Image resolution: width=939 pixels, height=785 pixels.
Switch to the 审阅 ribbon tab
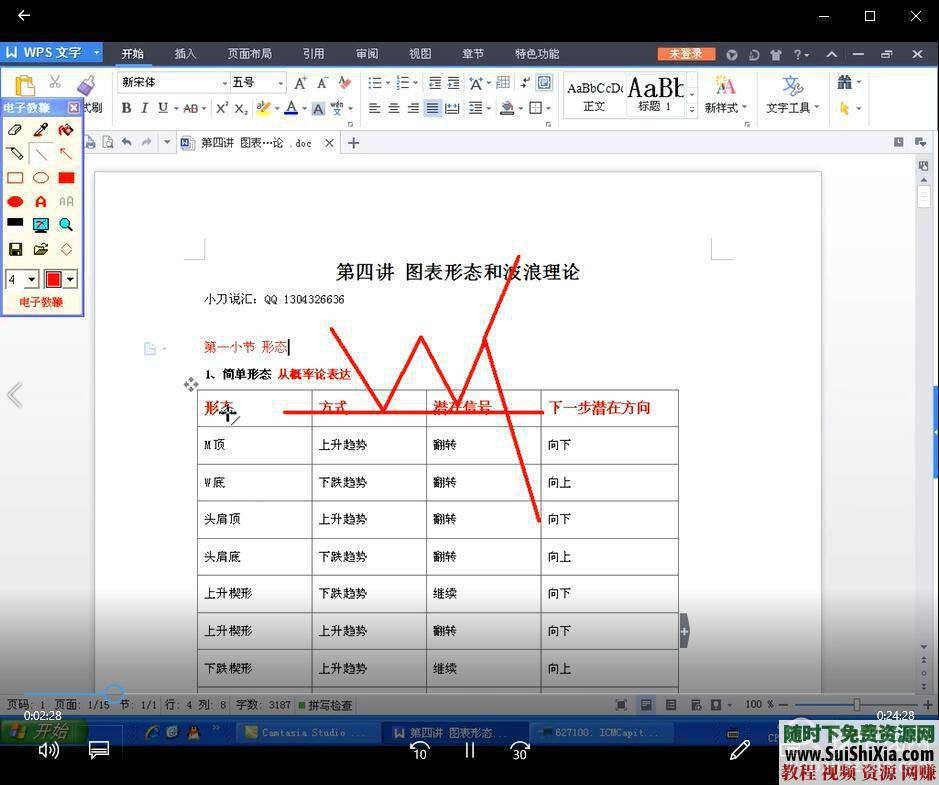[x=365, y=53]
